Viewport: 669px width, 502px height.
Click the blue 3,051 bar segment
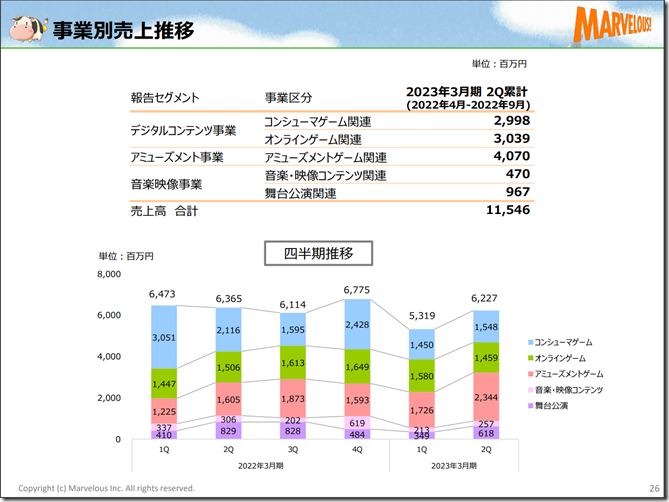click(x=164, y=337)
